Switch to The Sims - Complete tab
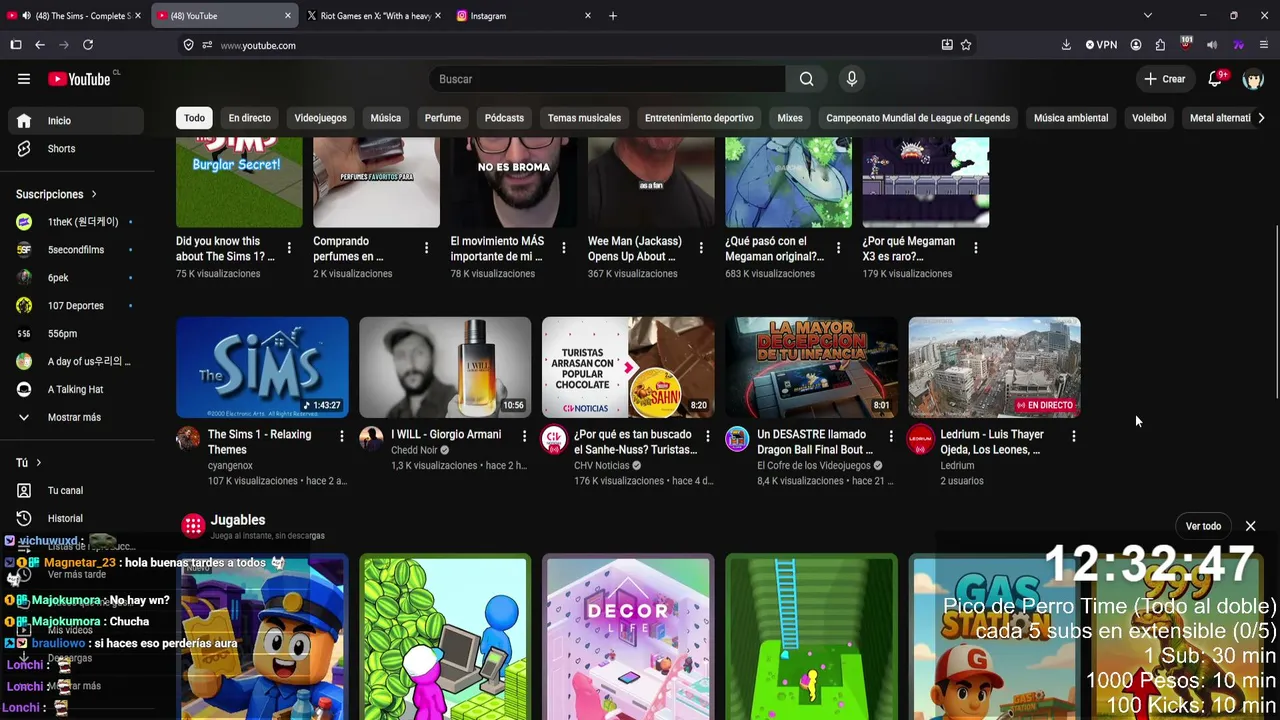This screenshot has width=1280, height=720. point(75,16)
